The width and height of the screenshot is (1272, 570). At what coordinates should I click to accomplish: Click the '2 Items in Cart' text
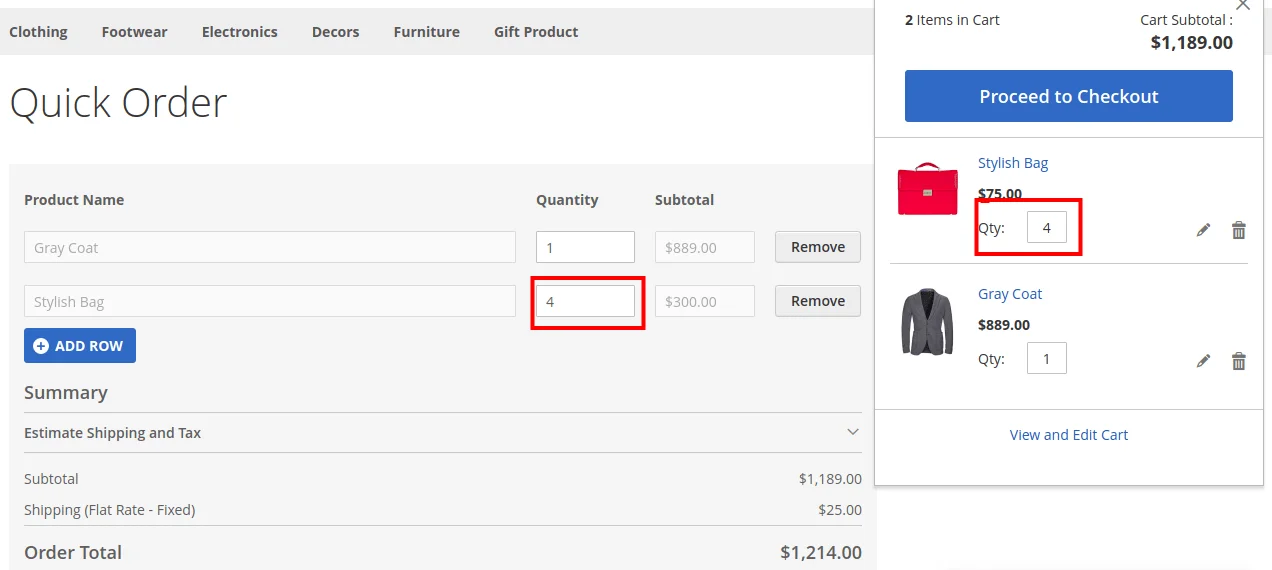click(x=952, y=20)
